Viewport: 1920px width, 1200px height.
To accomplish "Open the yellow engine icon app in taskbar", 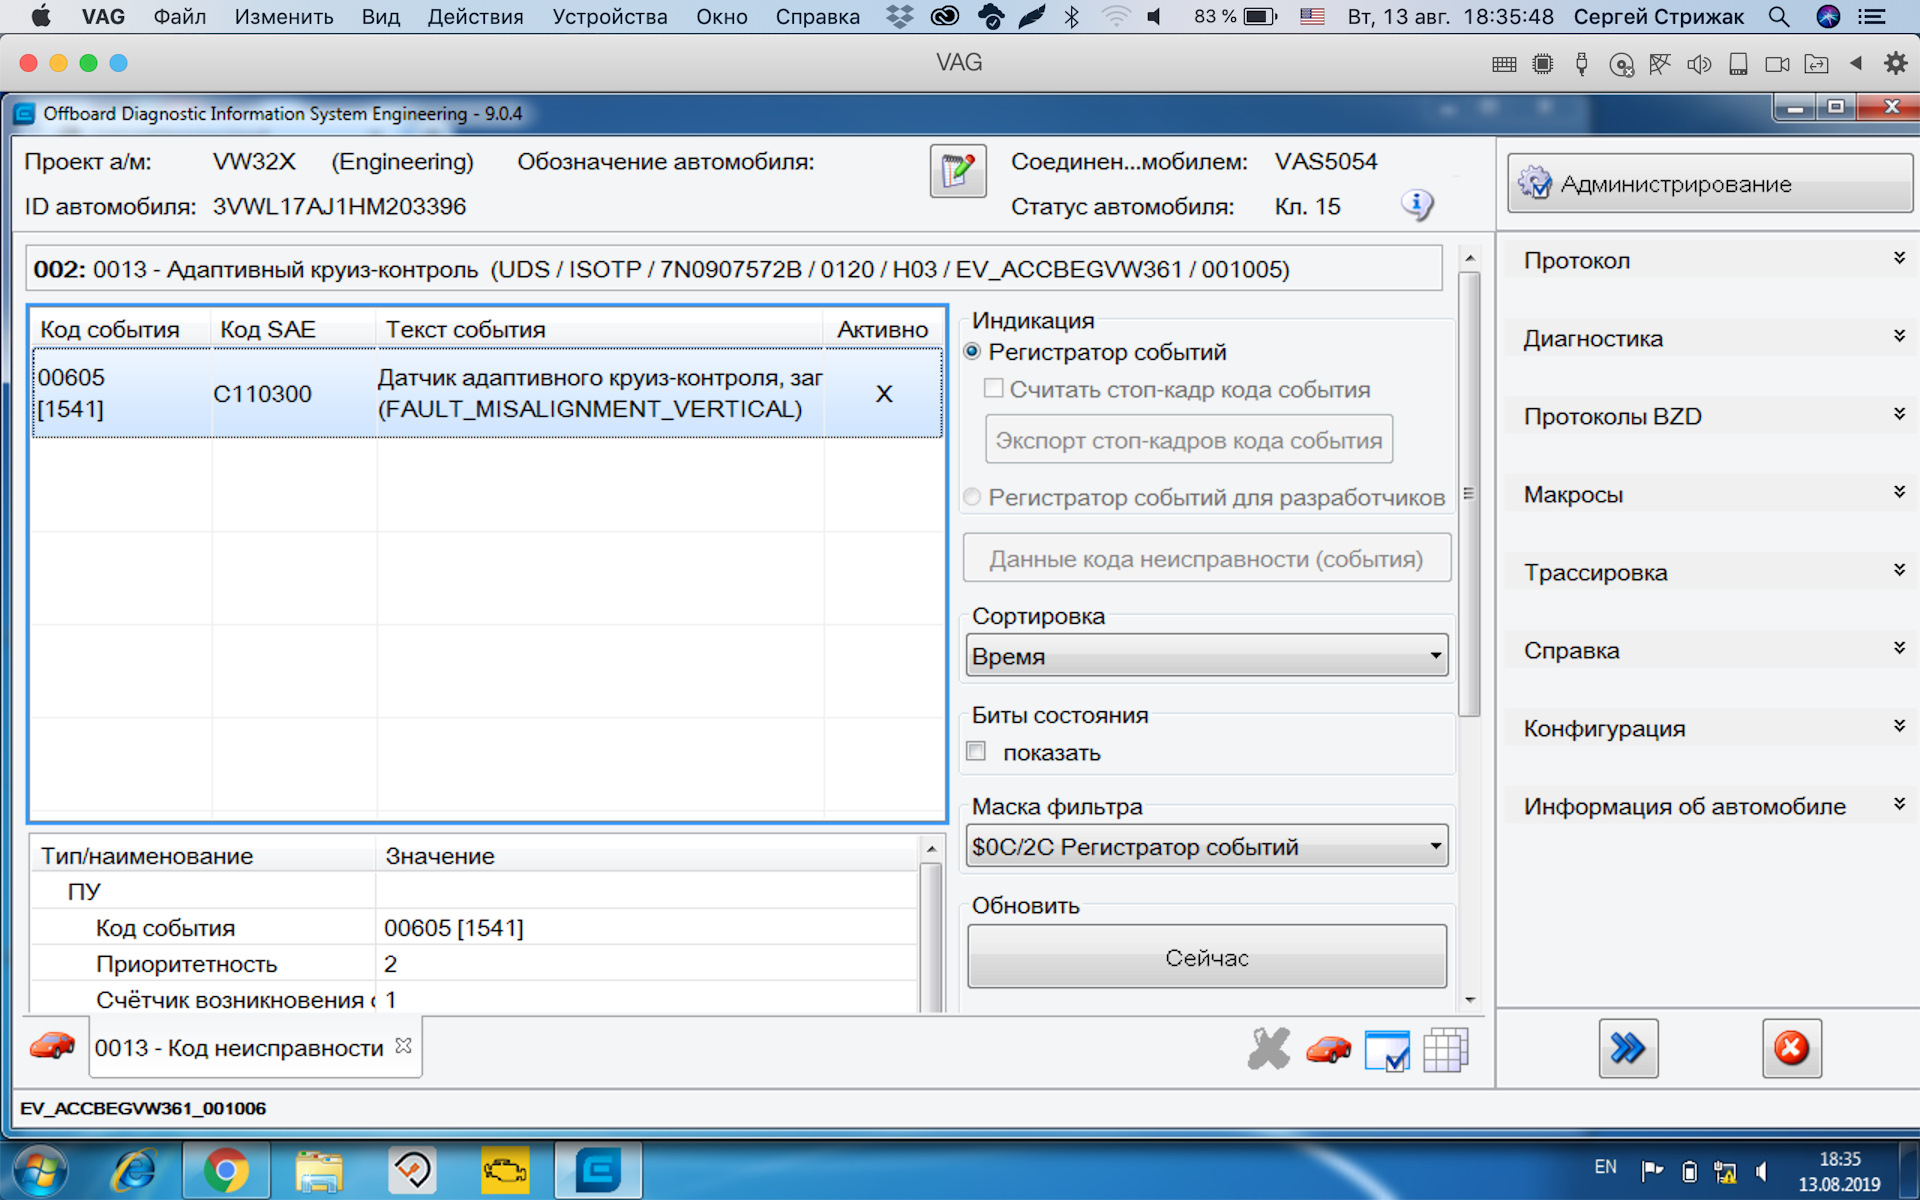I will (x=505, y=1170).
